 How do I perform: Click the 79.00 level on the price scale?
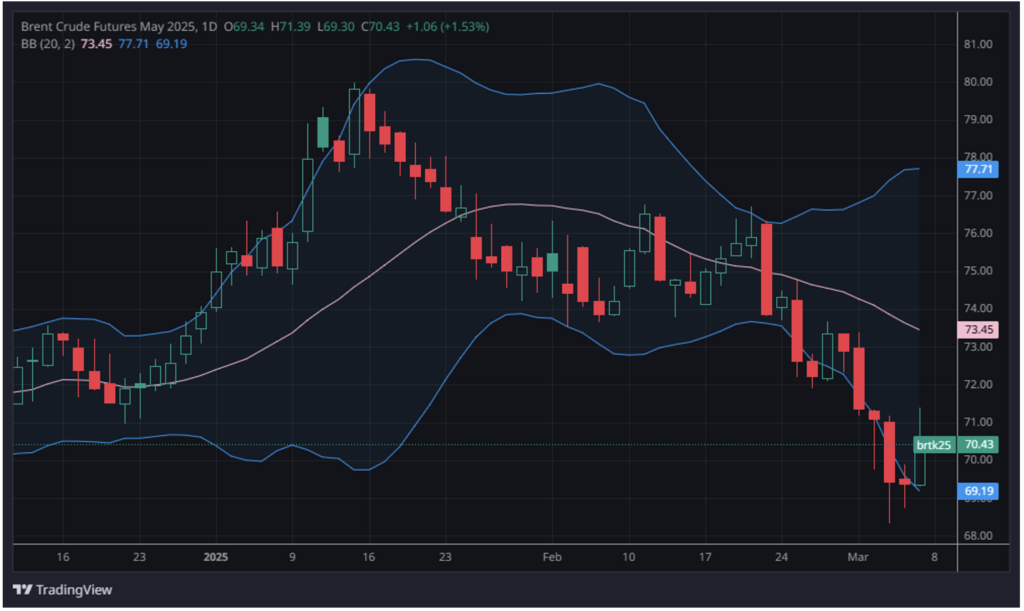(976, 120)
